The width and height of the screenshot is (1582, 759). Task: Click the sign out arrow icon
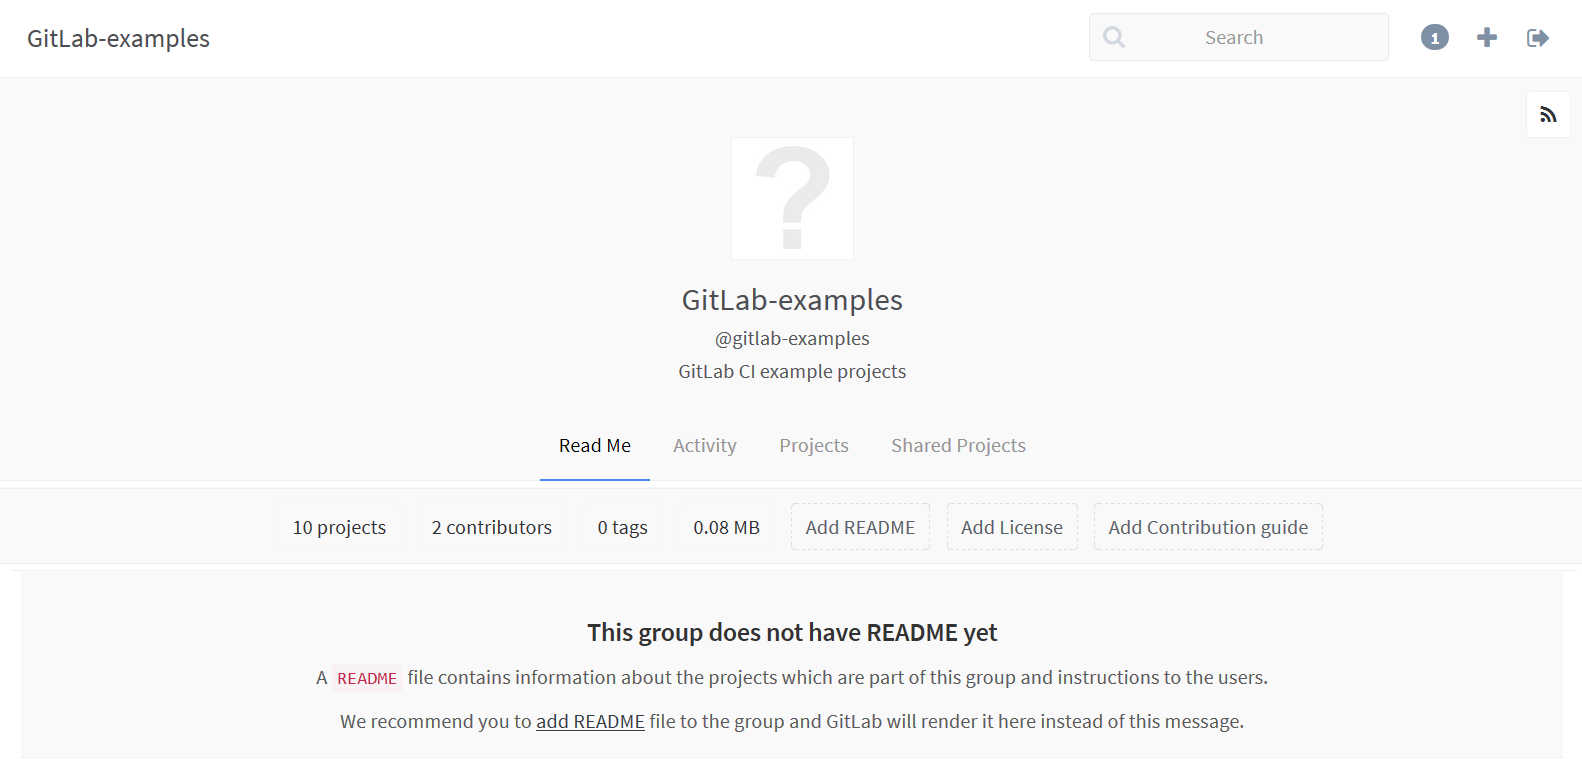(1537, 38)
